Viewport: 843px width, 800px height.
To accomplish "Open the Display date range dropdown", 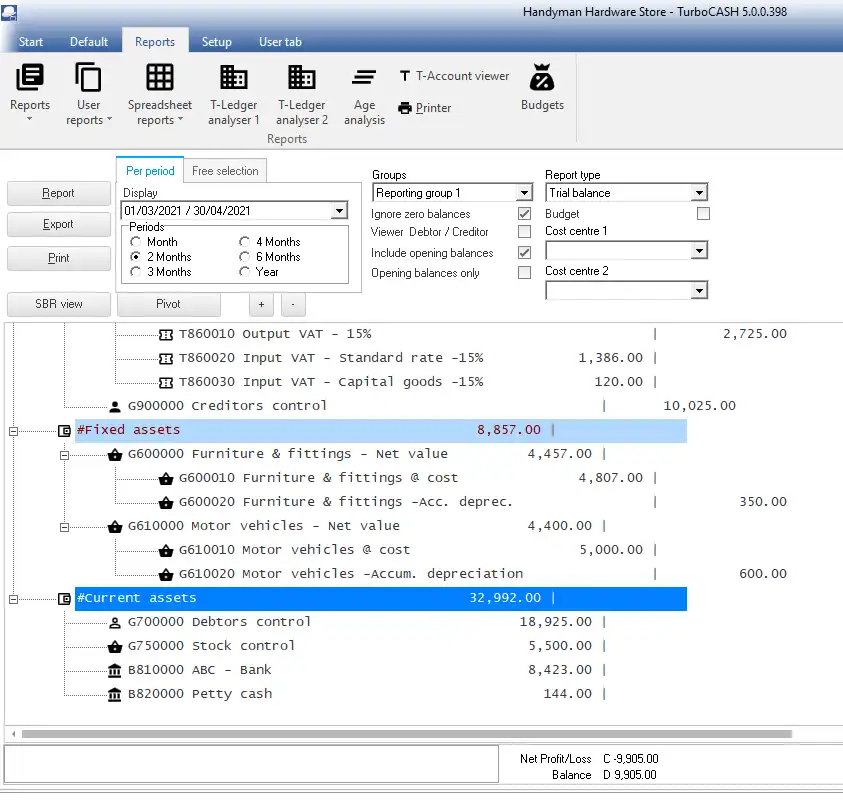I will point(339,211).
